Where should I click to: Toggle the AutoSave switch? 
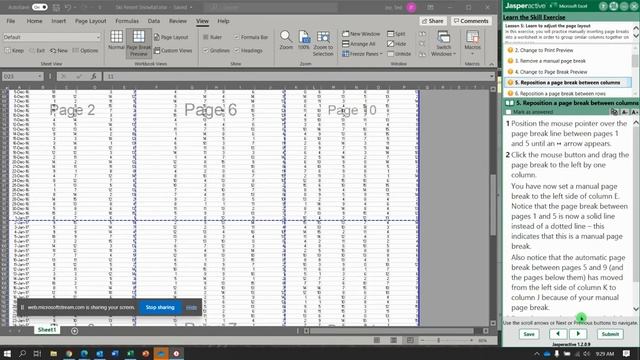[x=39, y=7]
